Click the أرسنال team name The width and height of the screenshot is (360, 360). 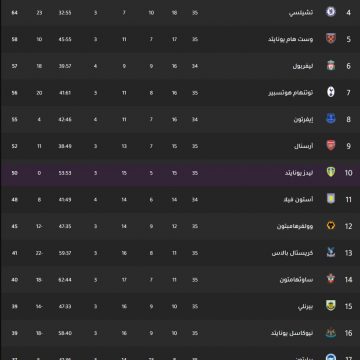[x=303, y=146]
